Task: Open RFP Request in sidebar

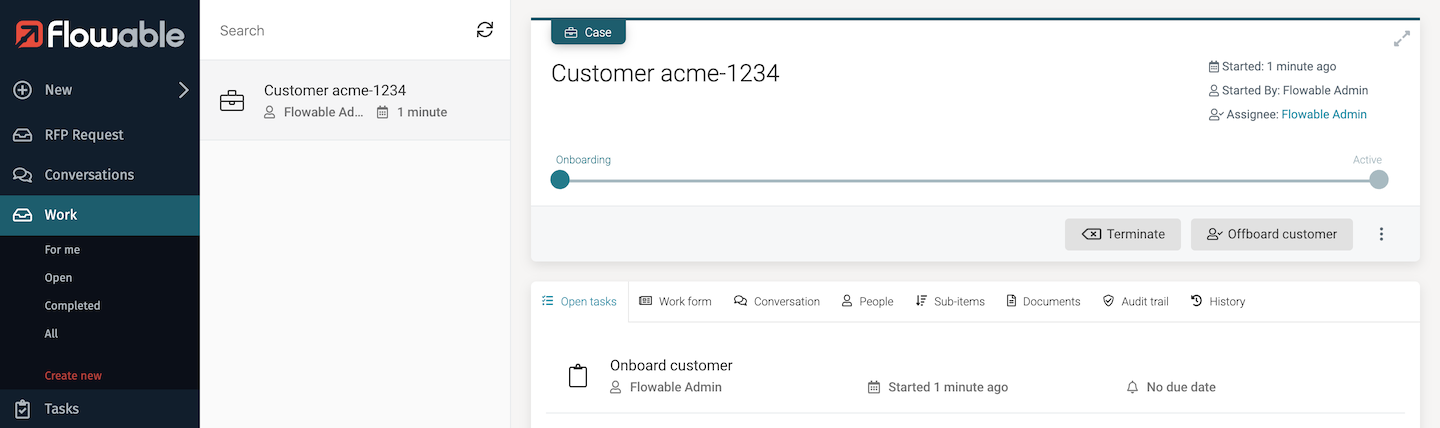Action: click(84, 135)
